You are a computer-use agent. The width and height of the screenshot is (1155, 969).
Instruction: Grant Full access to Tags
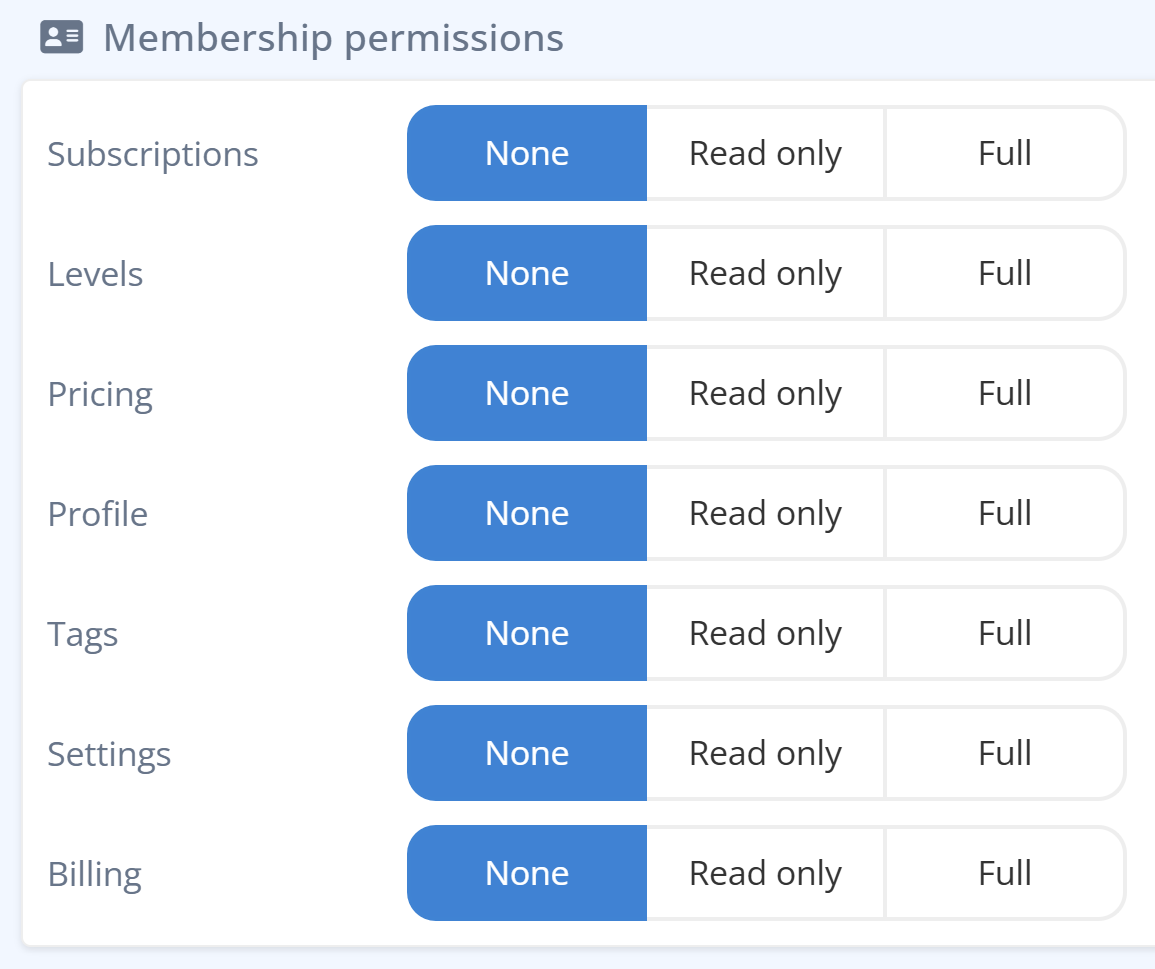pos(1003,633)
